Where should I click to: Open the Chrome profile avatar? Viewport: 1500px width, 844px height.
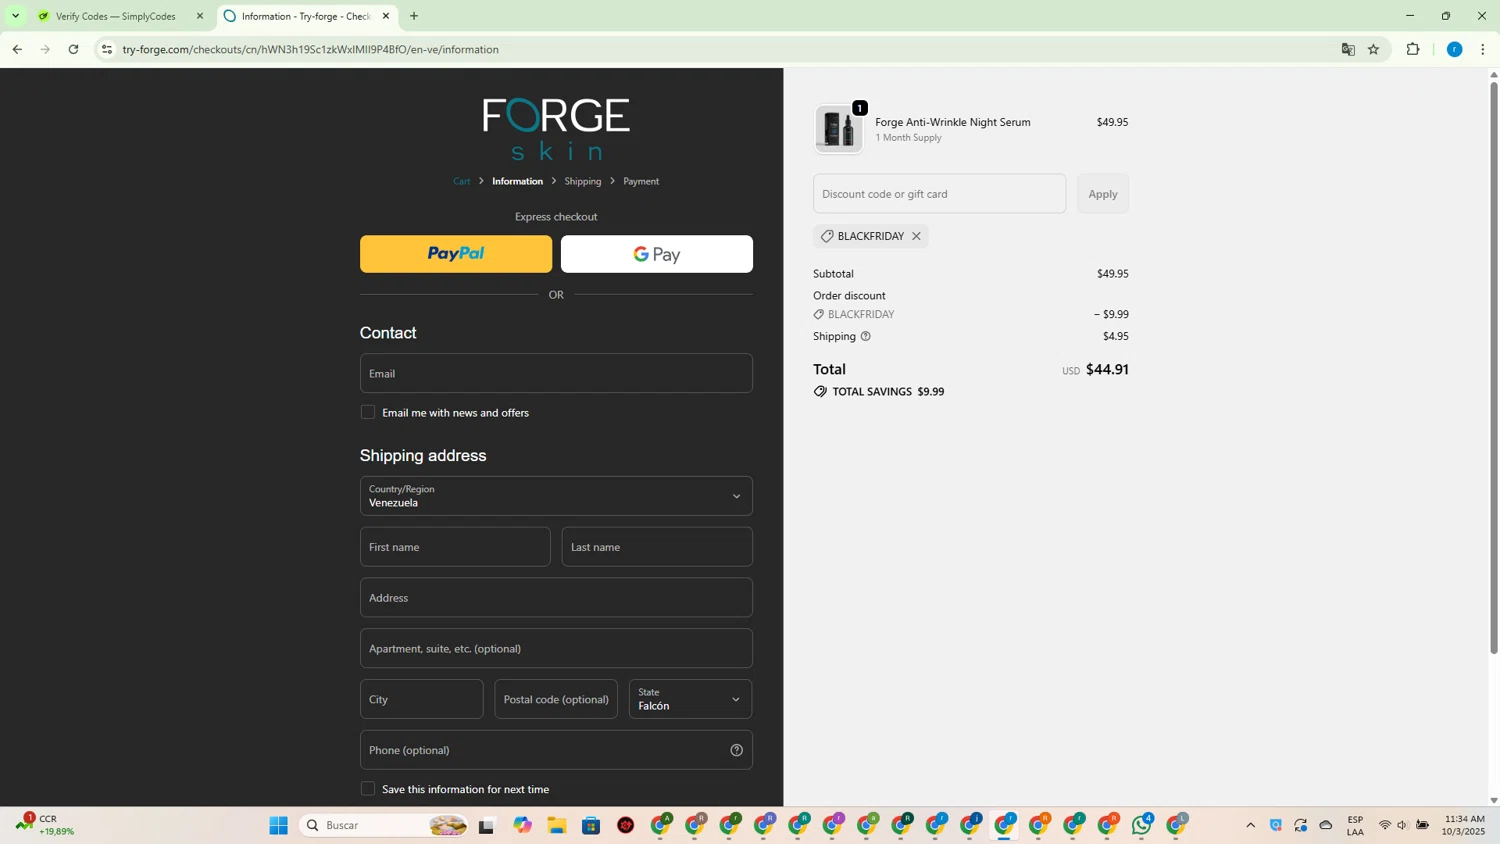pyautogui.click(x=1455, y=49)
